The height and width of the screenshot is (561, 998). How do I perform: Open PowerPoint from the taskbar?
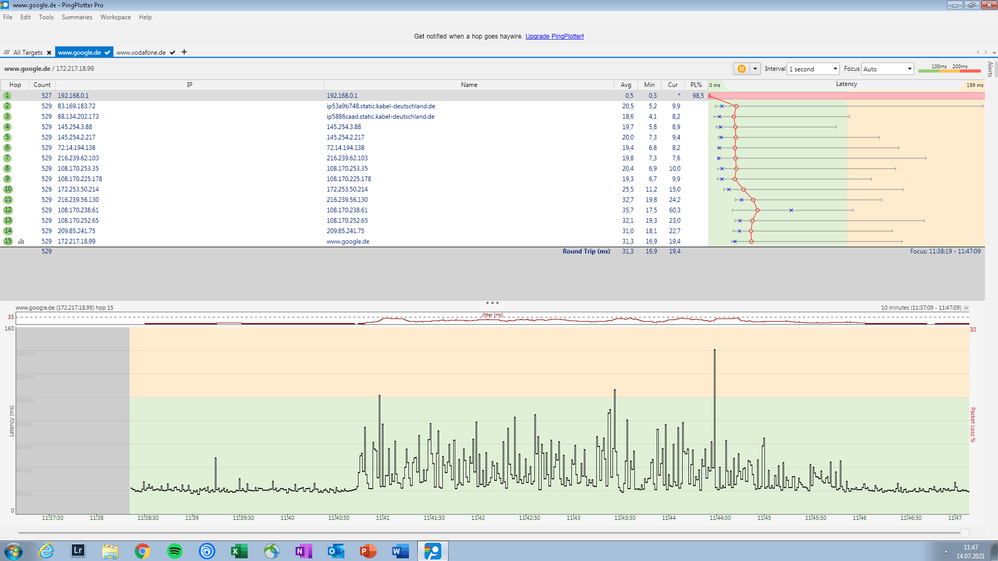[x=368, y=551]
